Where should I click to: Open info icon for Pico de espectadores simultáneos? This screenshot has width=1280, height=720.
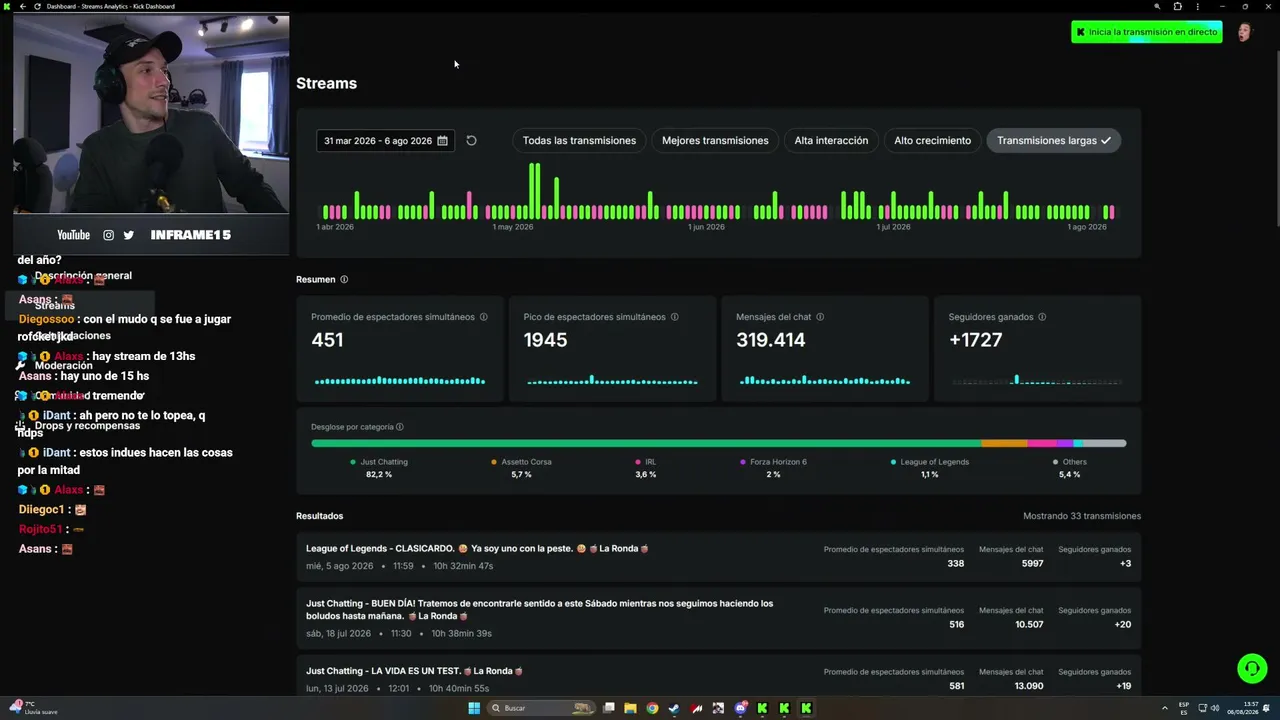(674, 317)
